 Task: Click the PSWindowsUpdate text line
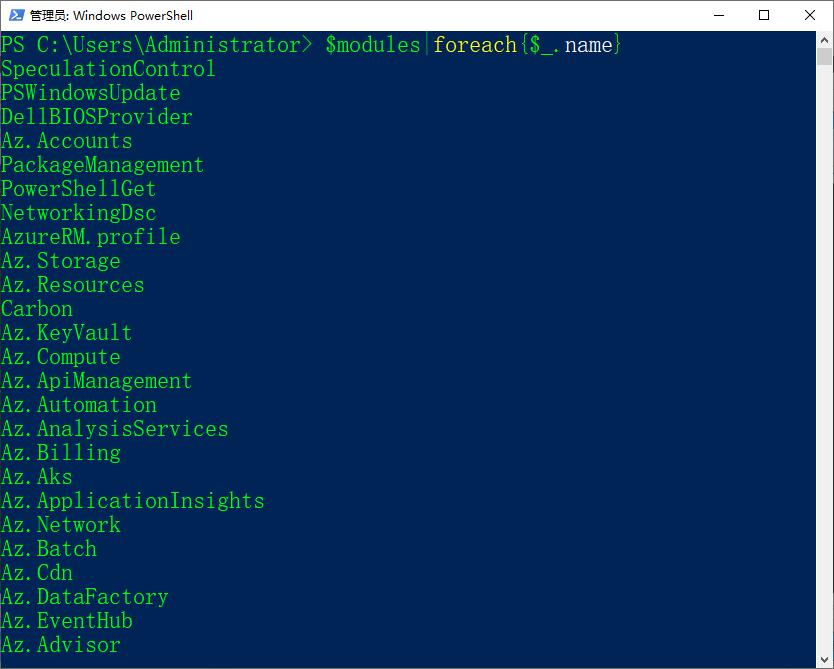point(88,92)
